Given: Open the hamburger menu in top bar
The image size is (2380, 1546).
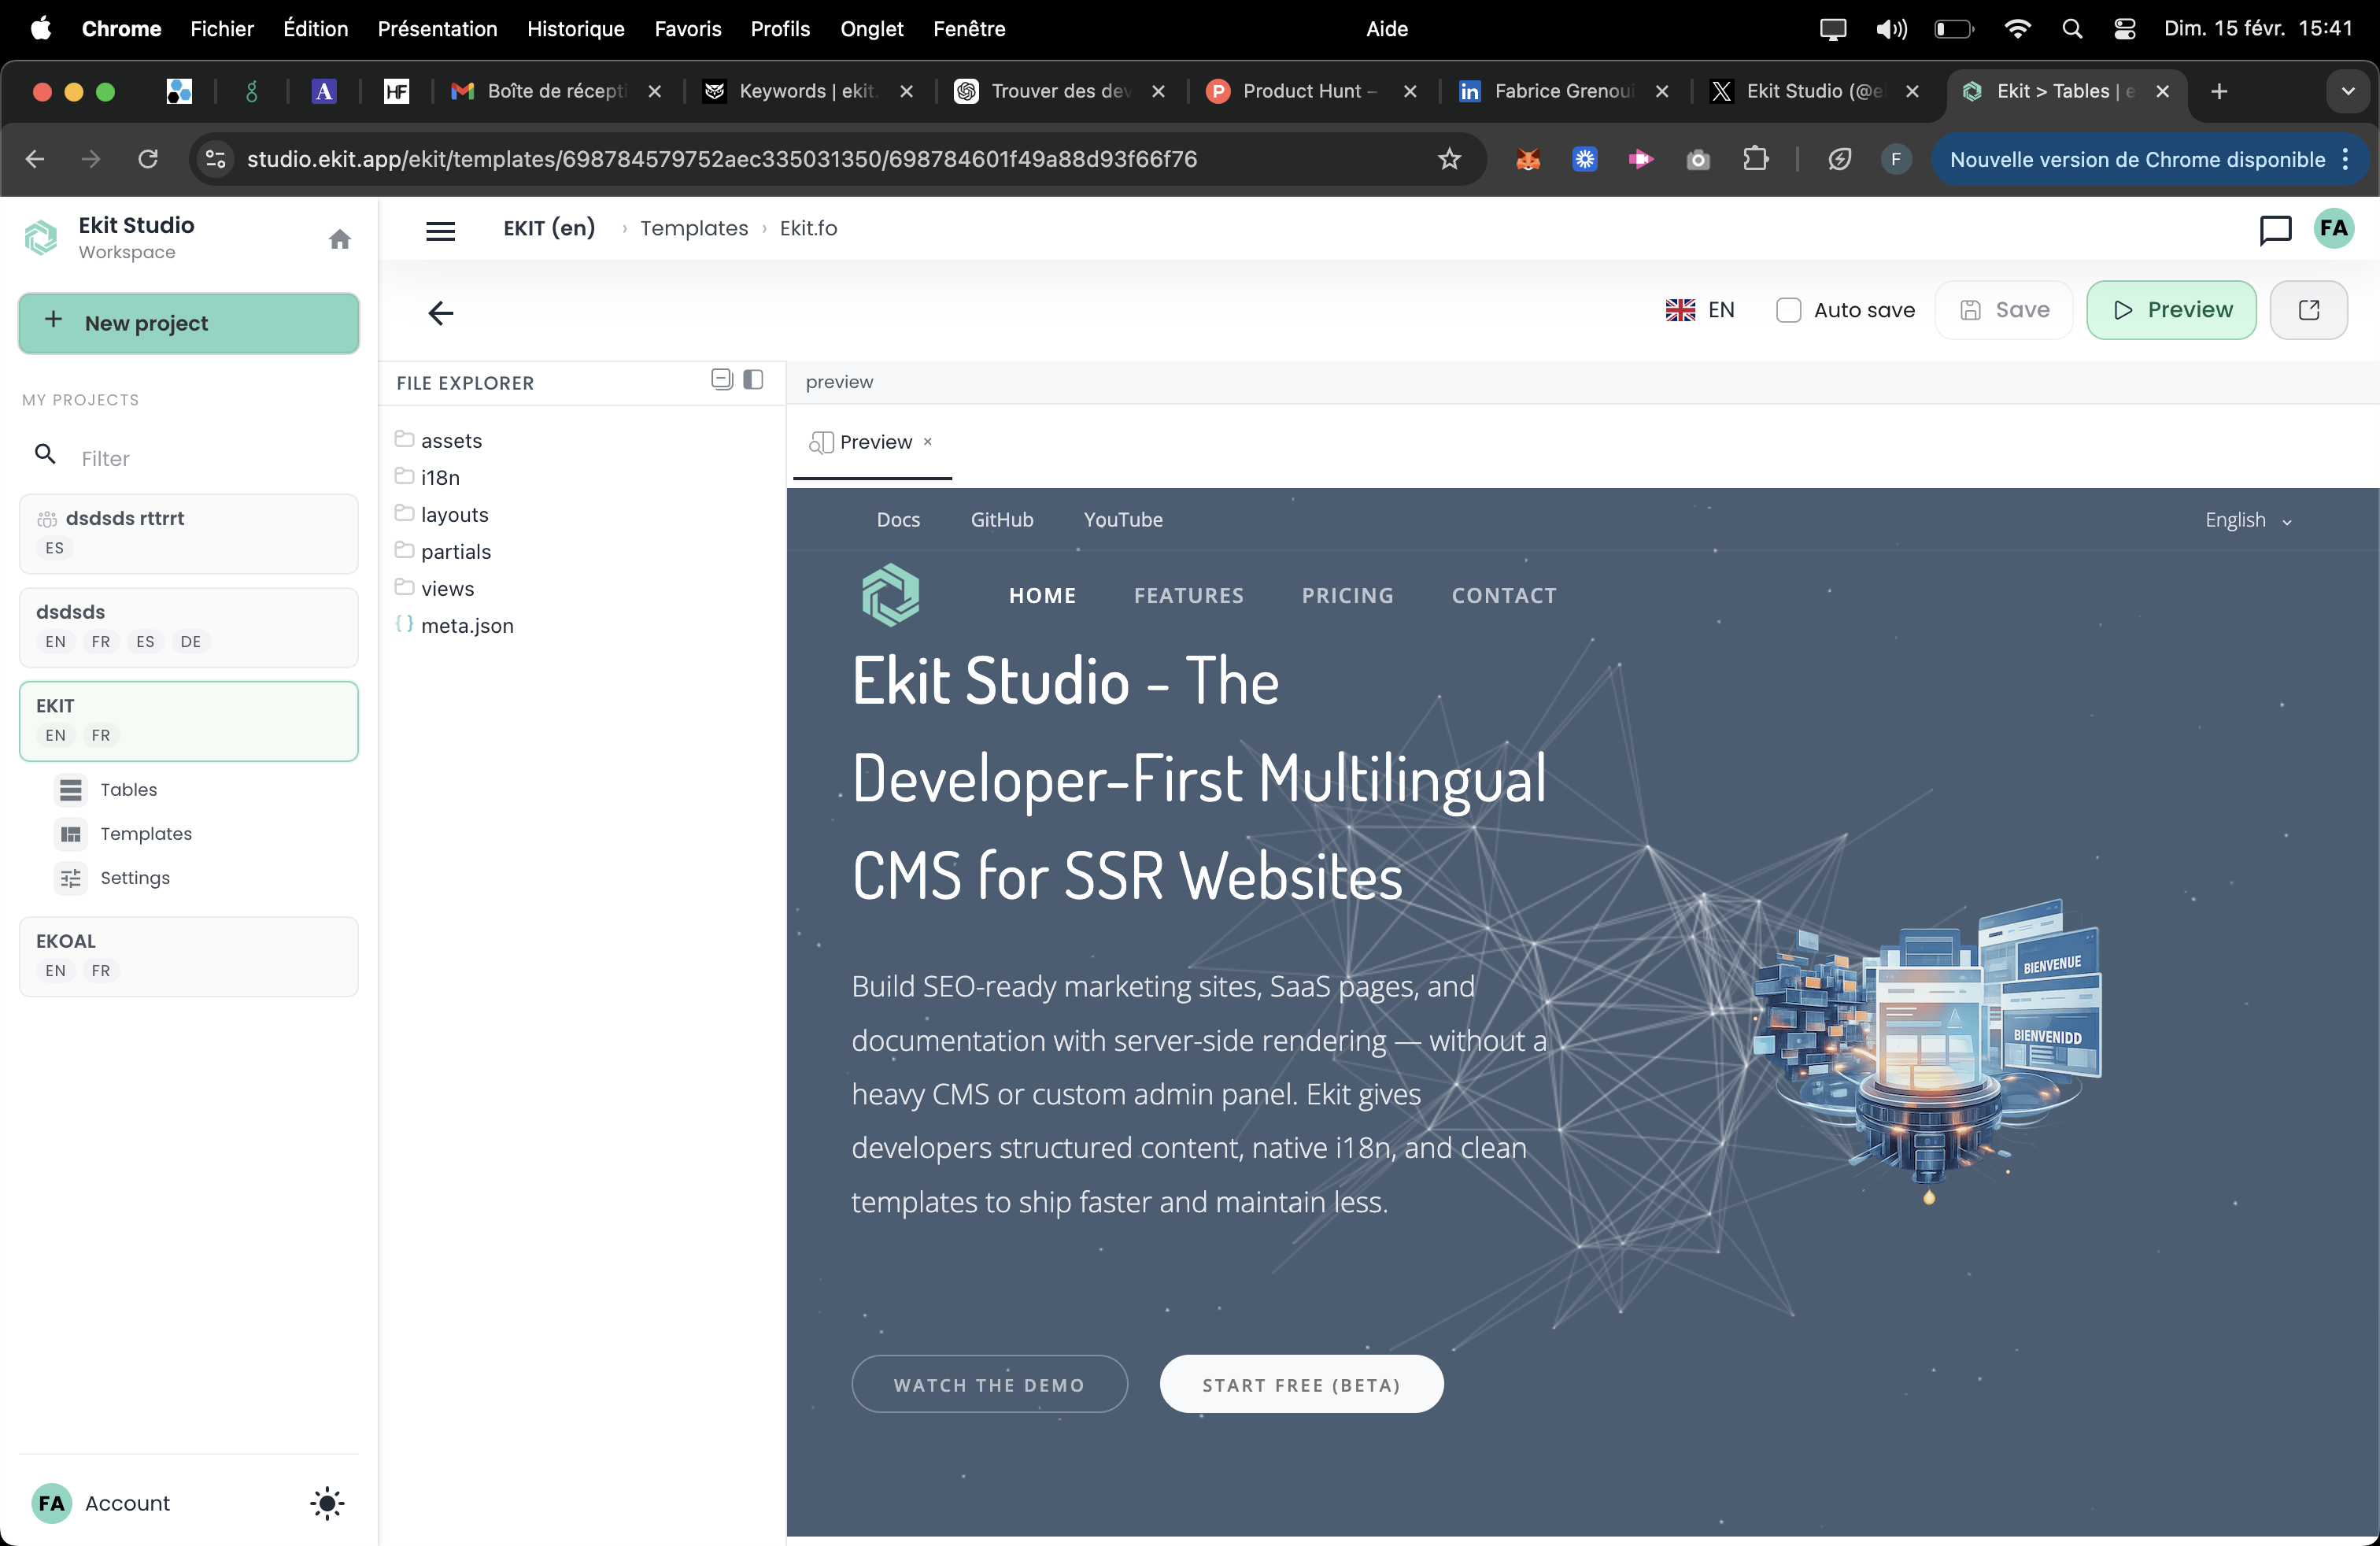Looking at the screenshot, I should point(440,230).
